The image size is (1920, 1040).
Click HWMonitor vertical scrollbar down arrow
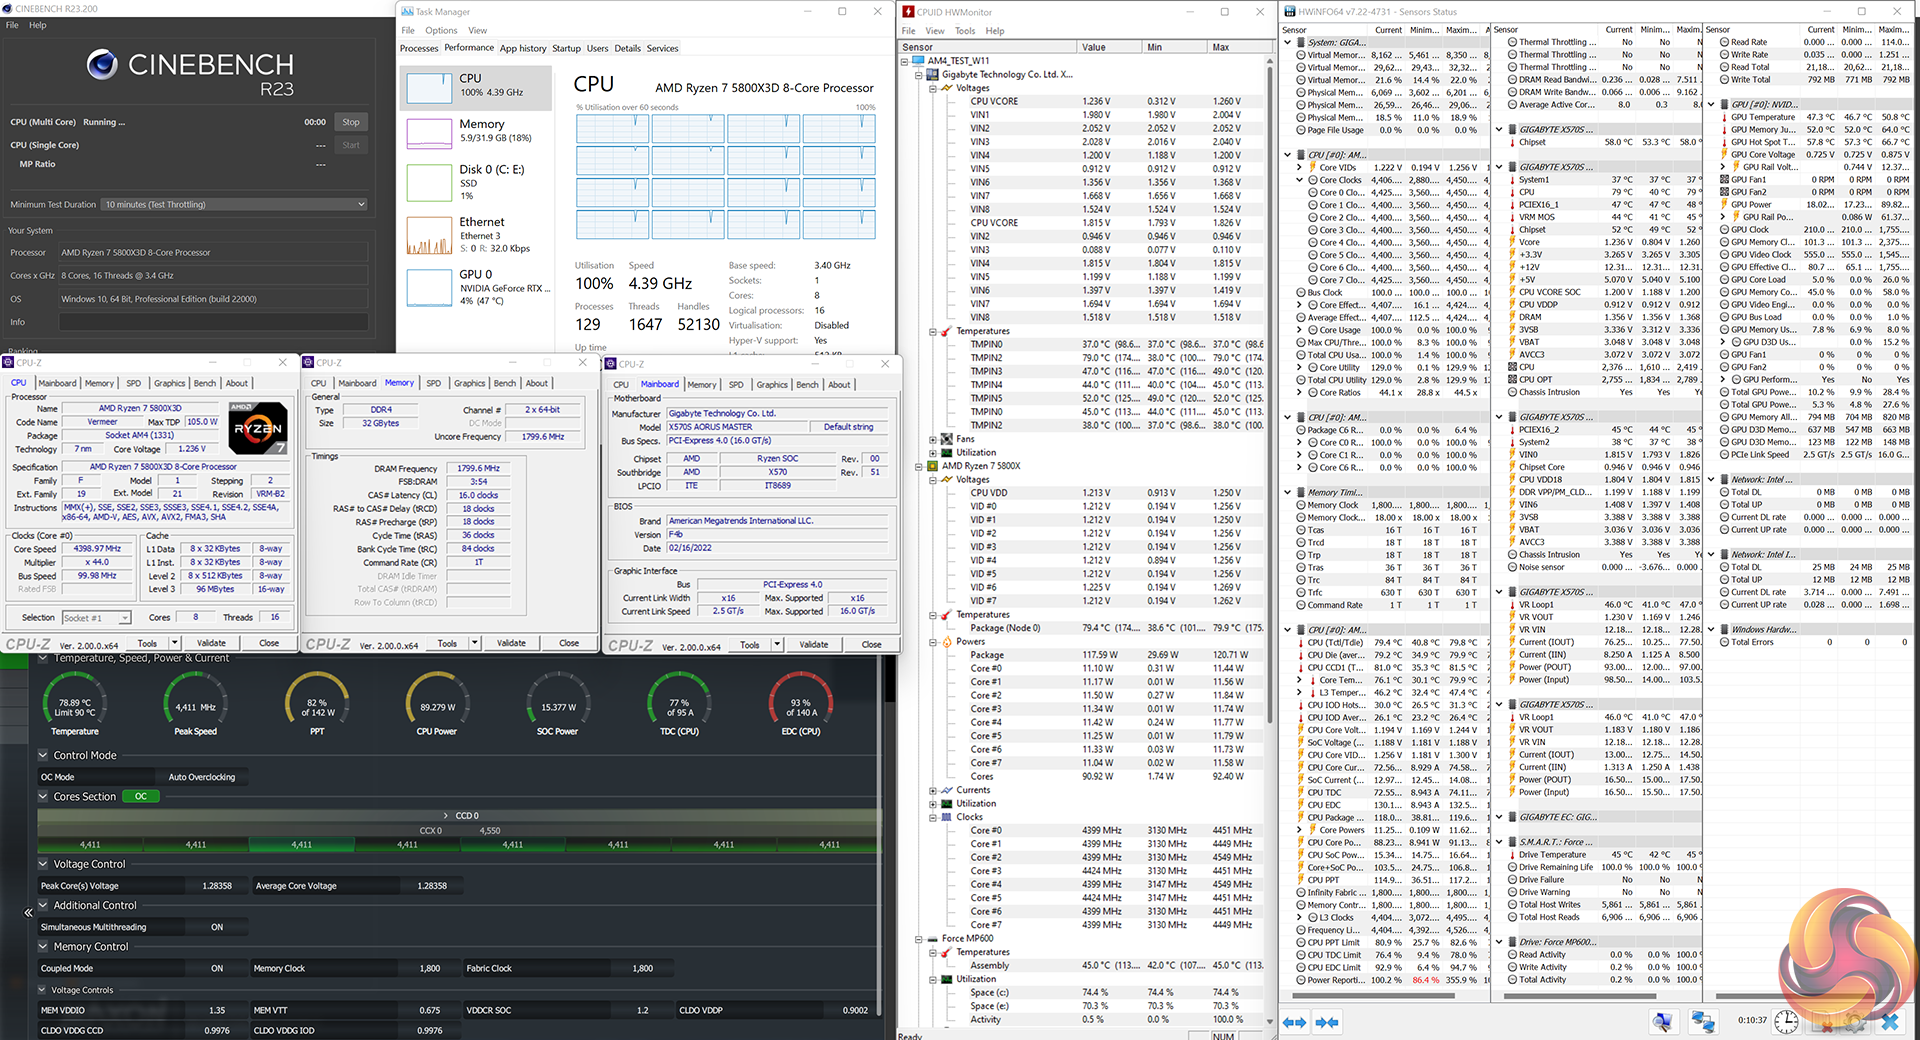(x=1271, y=1022)
